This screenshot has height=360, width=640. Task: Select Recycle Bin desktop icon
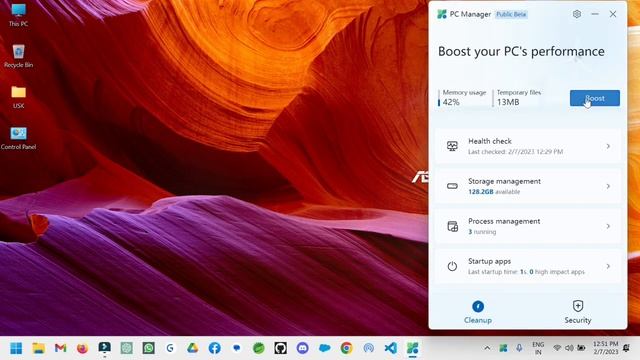coord(18,56)
